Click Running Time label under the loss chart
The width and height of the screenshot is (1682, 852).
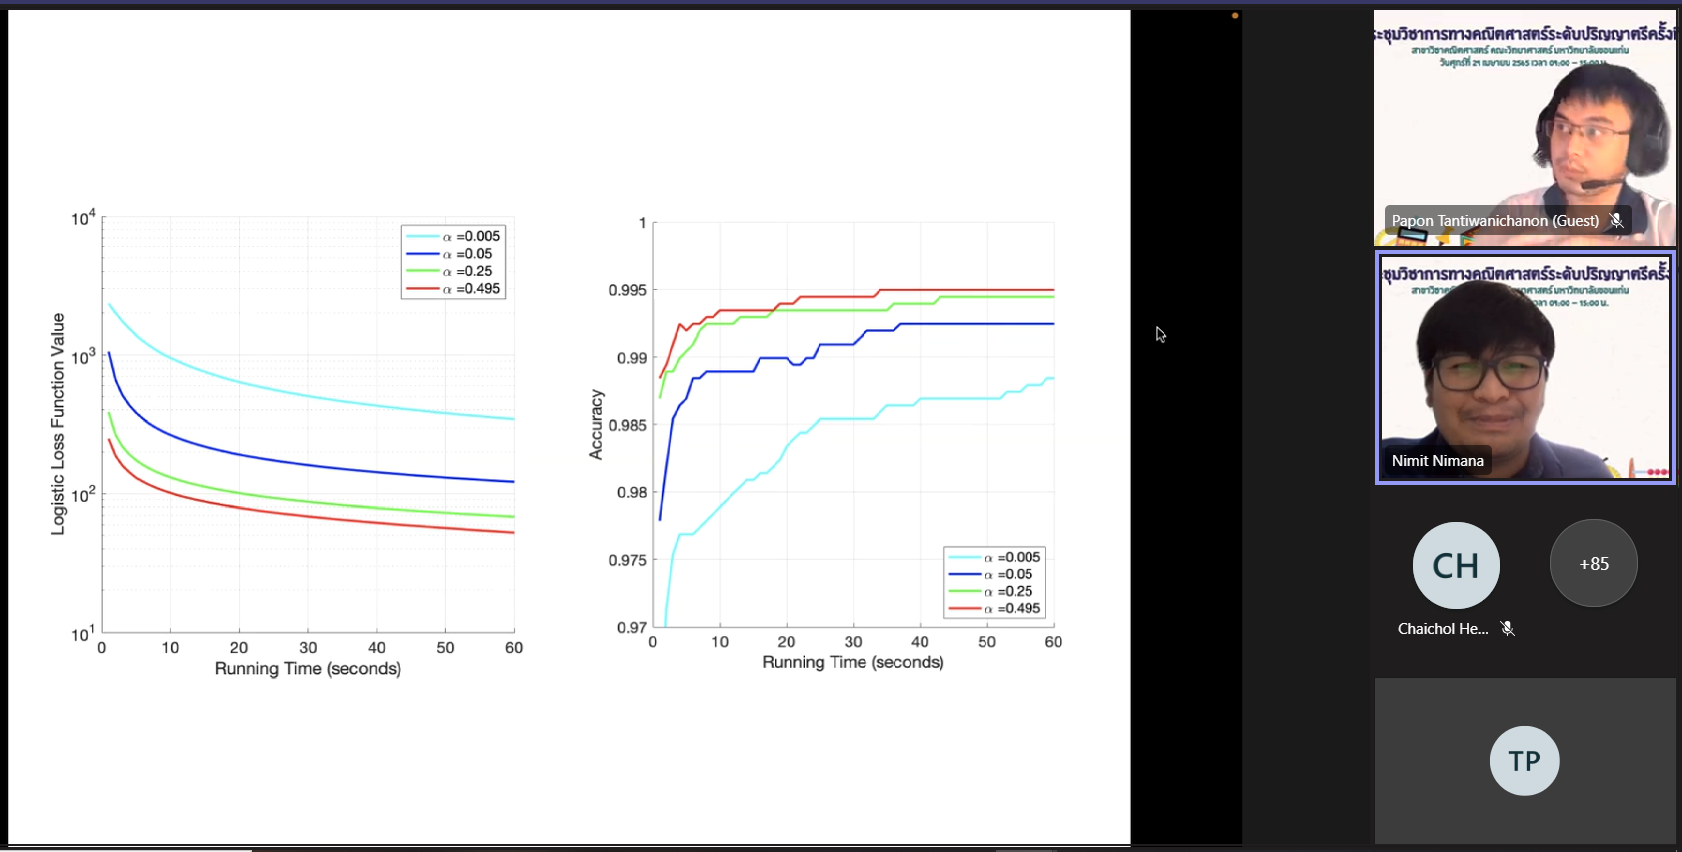pos(307,669)
